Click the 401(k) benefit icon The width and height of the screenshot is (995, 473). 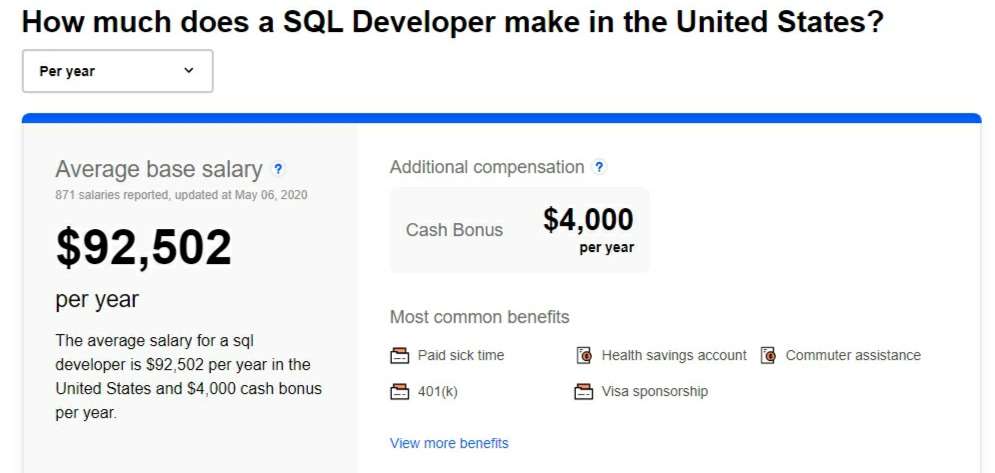pyautogui.click(x=400, y=392)
